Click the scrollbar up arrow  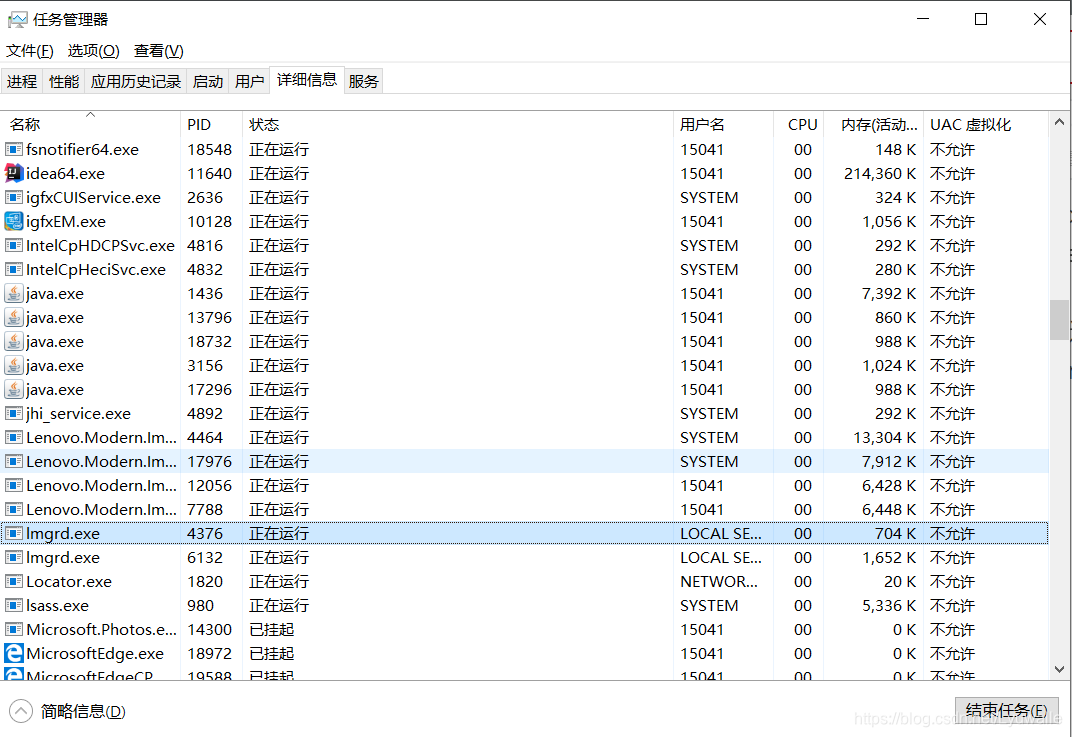pos(1059,122)
